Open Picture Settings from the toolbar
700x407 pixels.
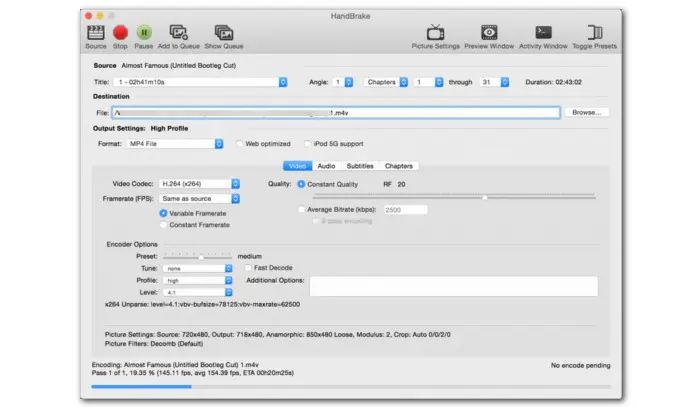pos(436,34)
